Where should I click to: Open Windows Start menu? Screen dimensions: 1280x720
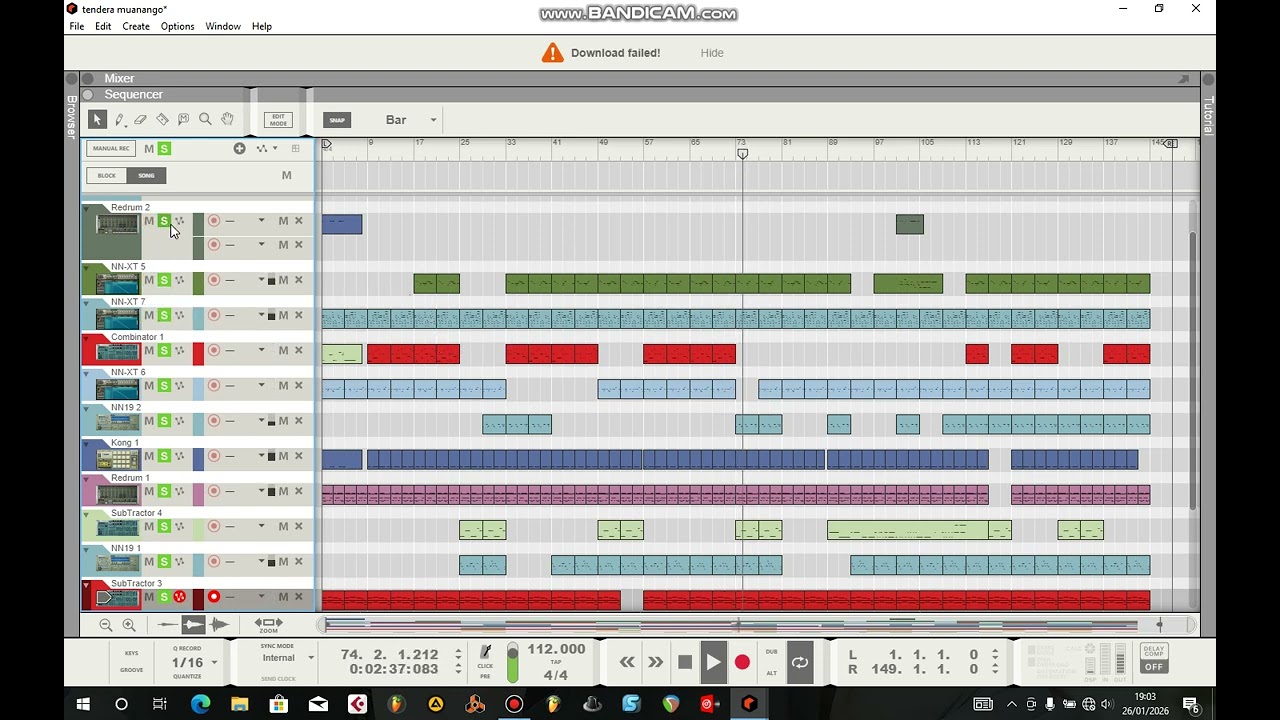coord(83,704)
